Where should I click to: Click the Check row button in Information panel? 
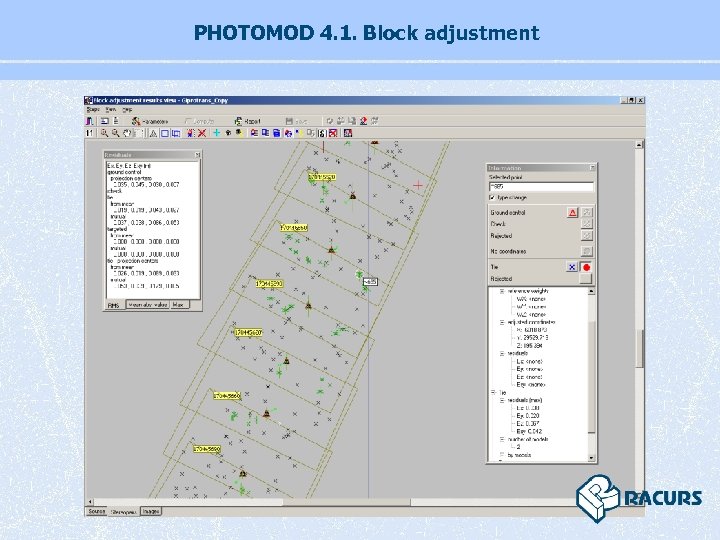point(586,224)
